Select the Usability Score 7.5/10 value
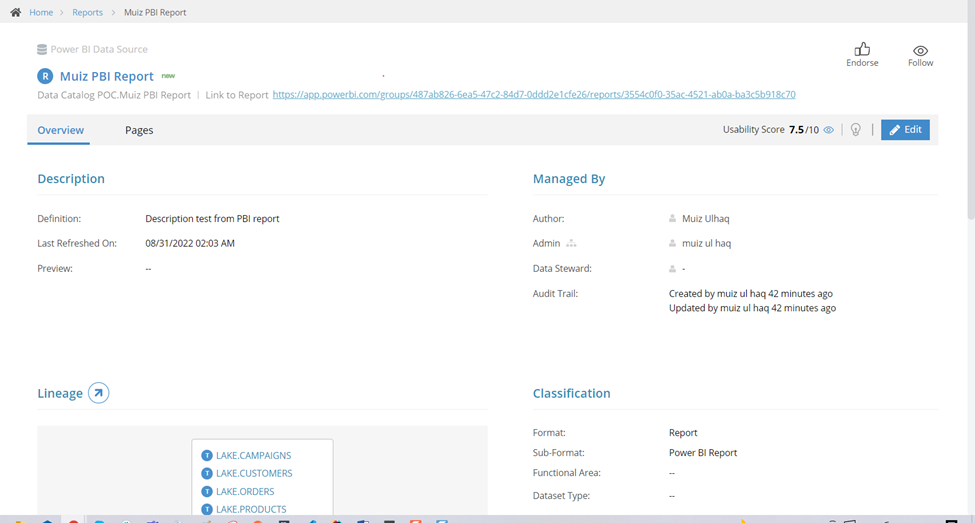Viewport: 975px width, 523px height. coord(803,130)
